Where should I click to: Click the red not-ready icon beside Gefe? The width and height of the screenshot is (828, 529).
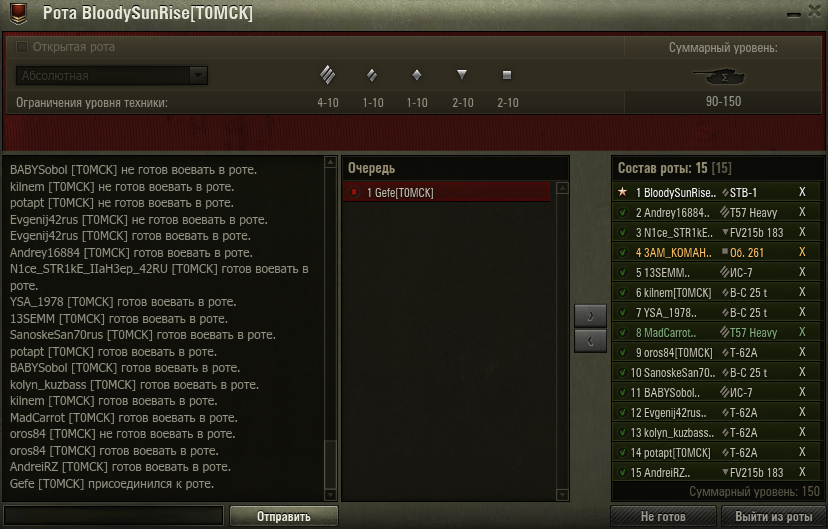point(354,192)
